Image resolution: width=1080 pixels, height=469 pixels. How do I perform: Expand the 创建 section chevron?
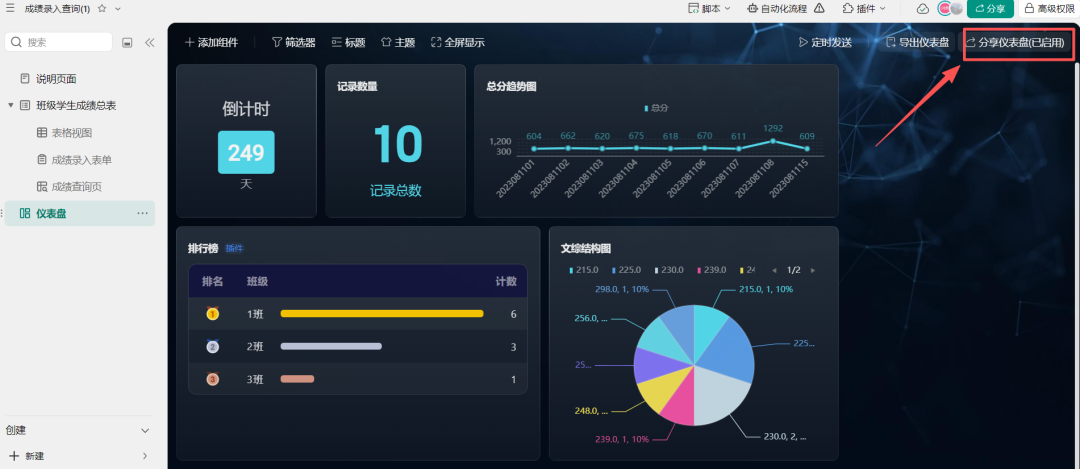point(145,430)
